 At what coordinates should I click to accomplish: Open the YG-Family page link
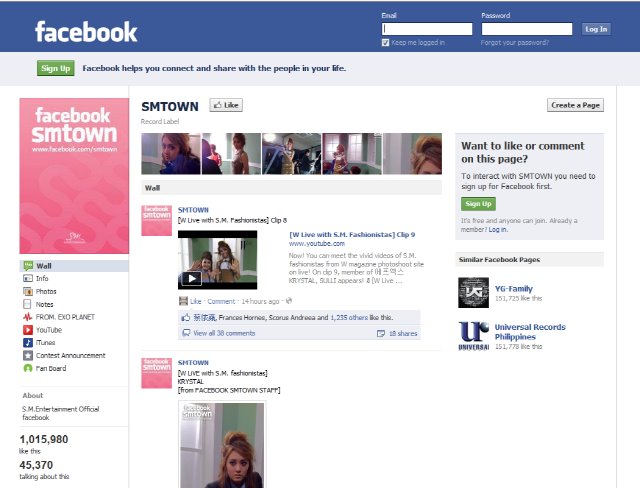513,289
